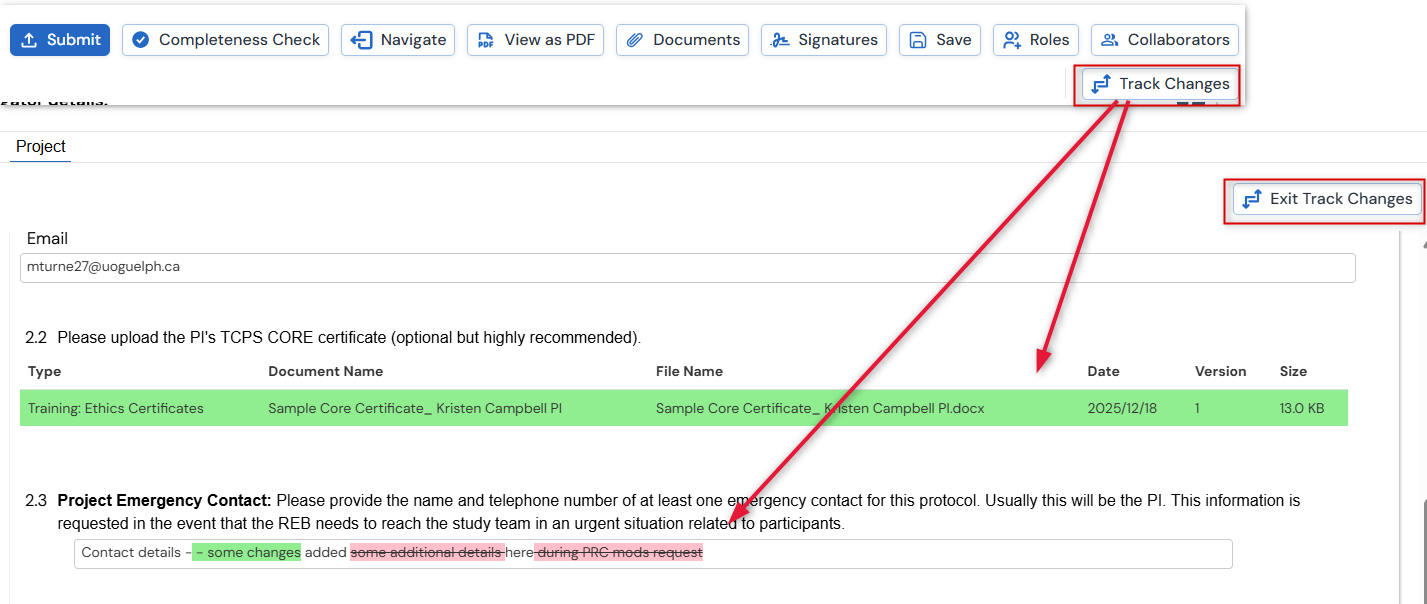Click the Type column header
1427x604 pixels.
point(45,371)
